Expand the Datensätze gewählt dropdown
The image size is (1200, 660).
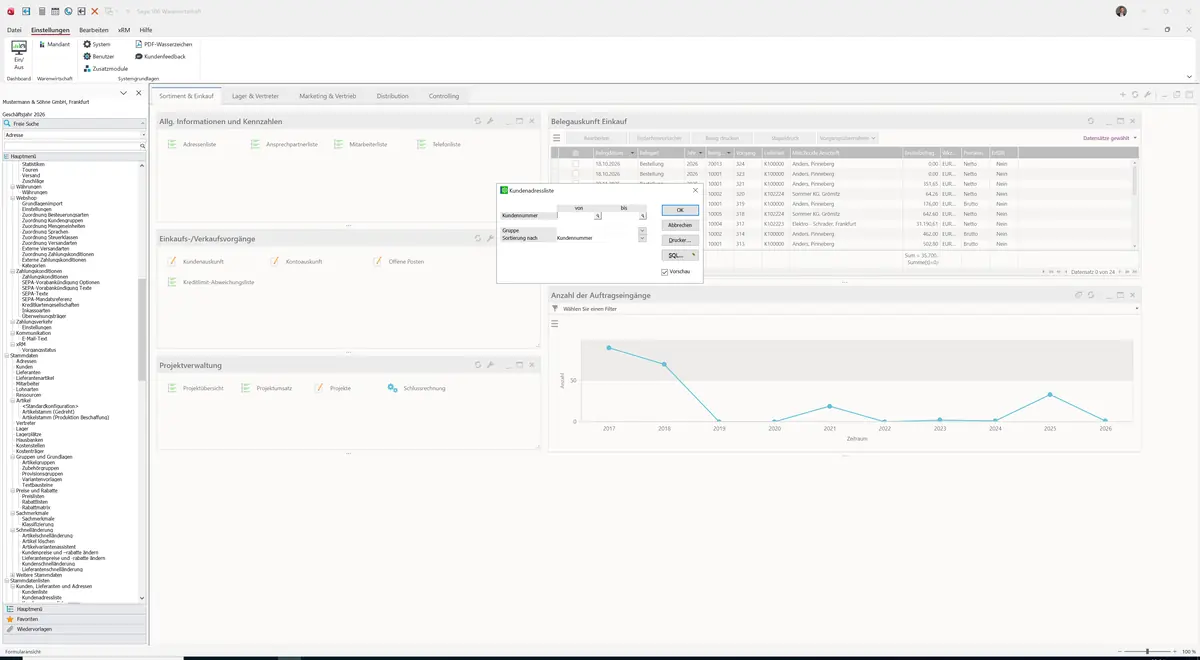[x=1110, y=137]
